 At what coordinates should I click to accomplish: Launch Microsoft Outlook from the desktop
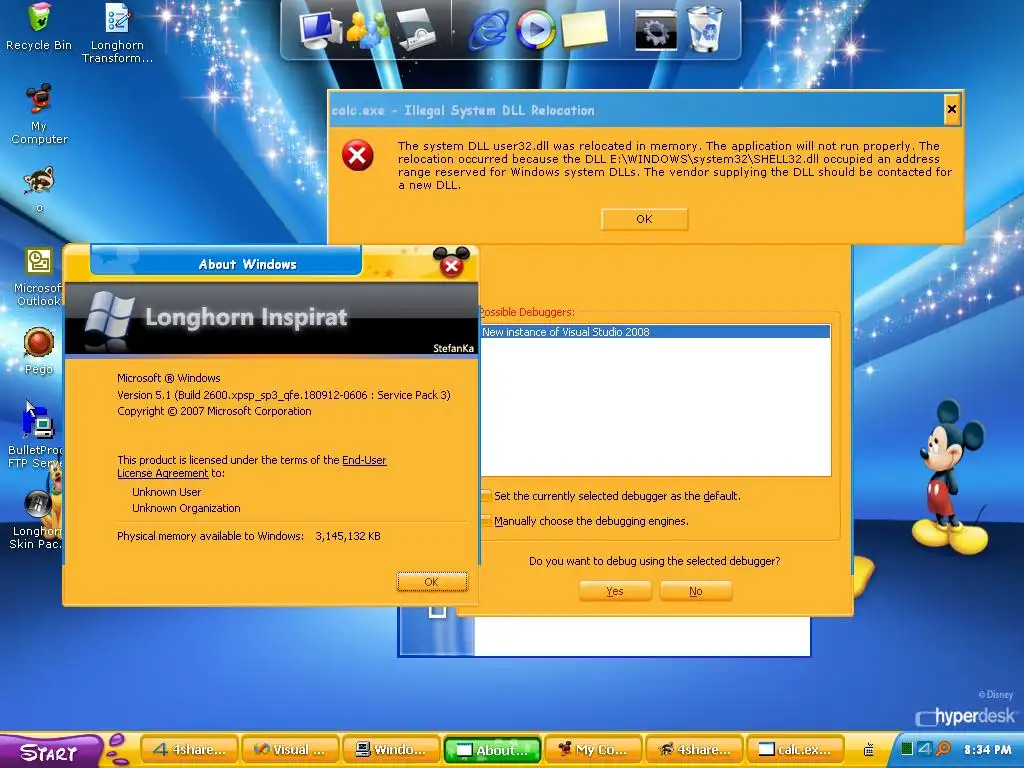click(39, 276)
